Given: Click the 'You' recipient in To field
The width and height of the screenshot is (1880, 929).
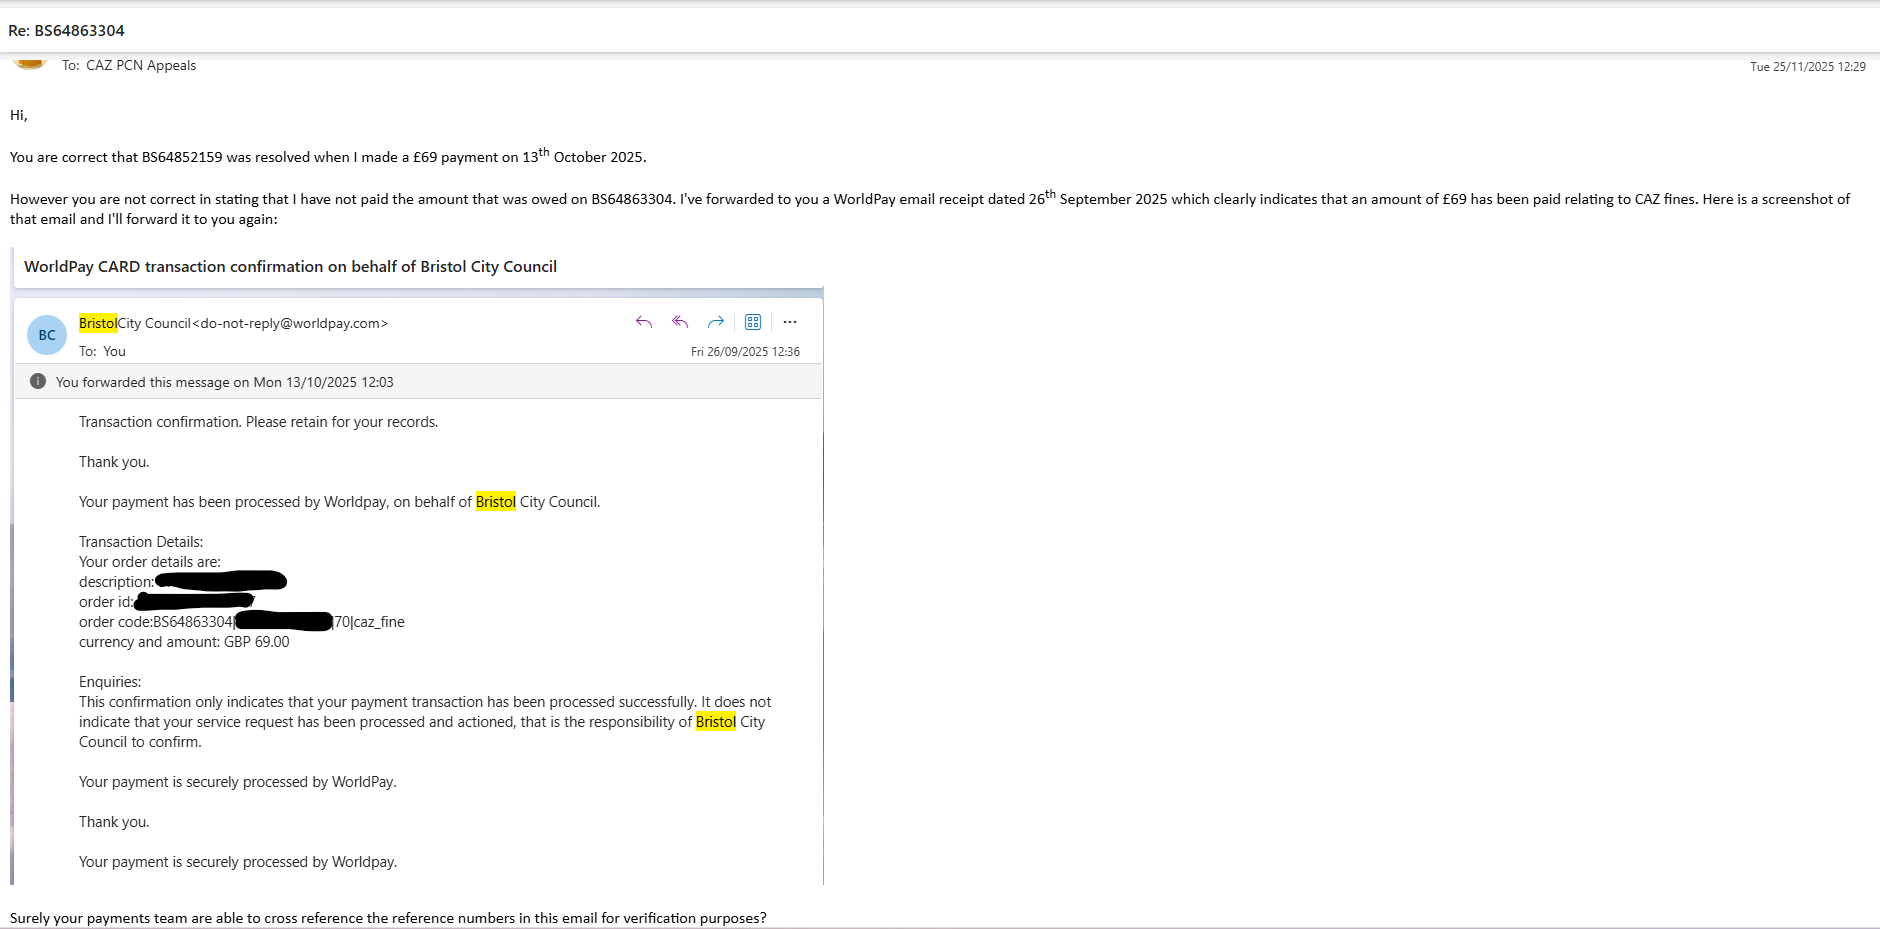Looking at the screenshot, I should click(x=114, y=351).
